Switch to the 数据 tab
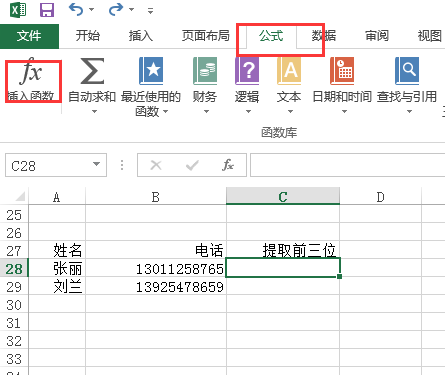 (x=324, y=35)
